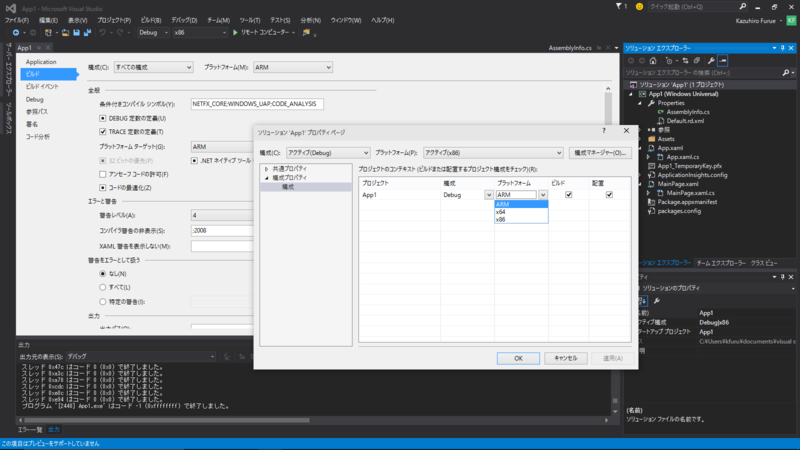Open the 'デバッグ(D)' menu
Image resolution: width=800 pixels, height=450 pixels.
(x=184, y=20)
